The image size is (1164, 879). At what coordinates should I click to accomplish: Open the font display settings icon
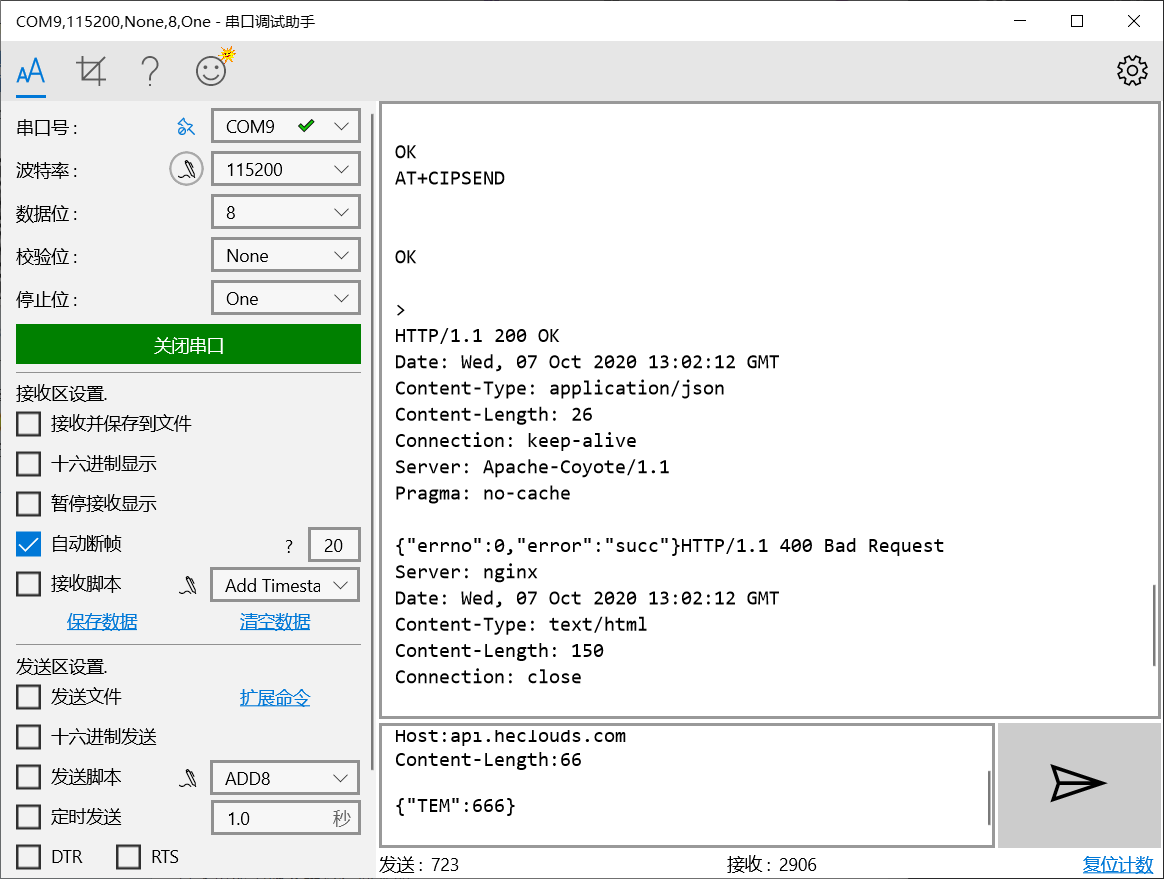pyautogui.click(x=30, y=71)
